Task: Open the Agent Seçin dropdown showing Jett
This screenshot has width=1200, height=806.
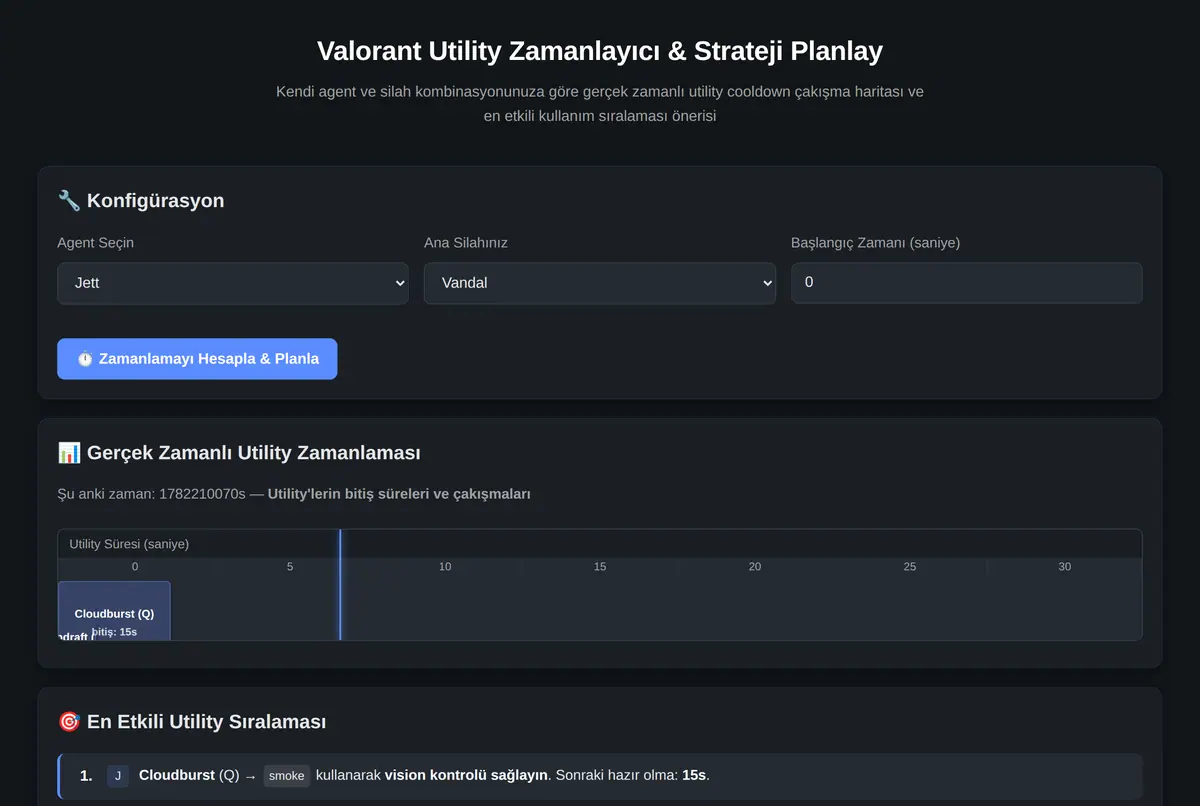Action: tap(233, 283)
